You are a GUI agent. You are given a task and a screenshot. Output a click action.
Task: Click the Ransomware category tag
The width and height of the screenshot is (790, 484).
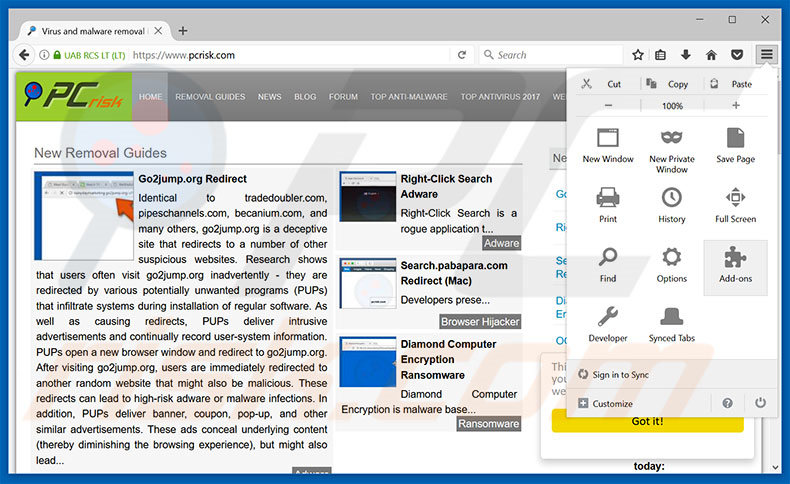489,424
